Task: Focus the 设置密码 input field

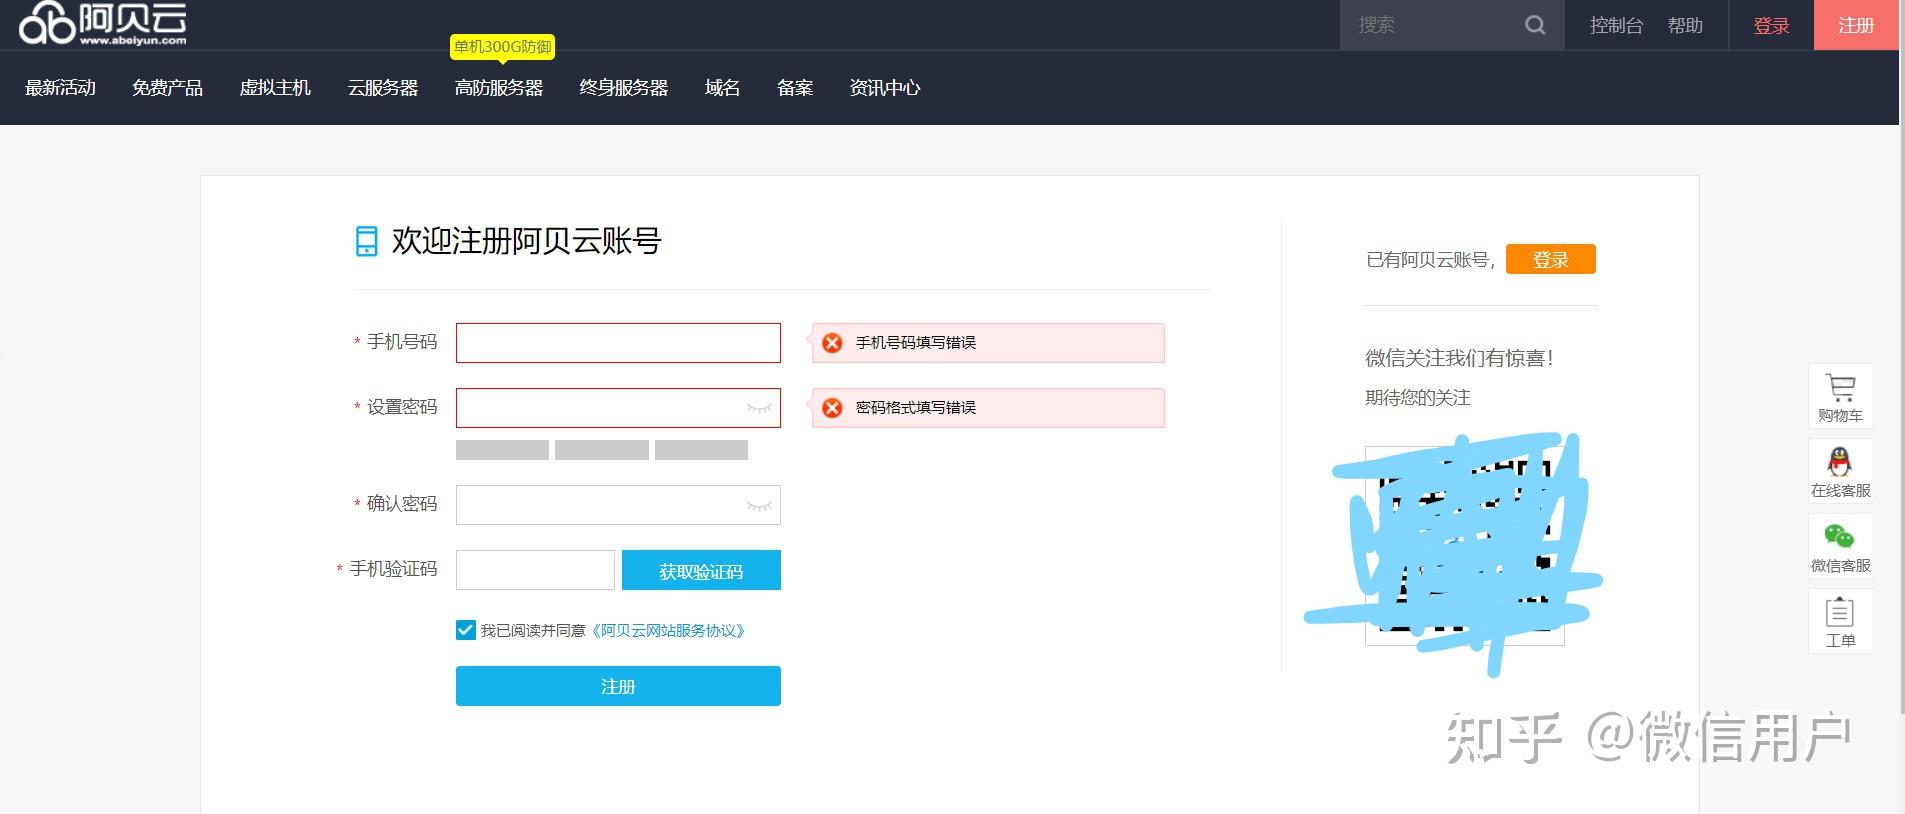Action: (x=618, y=408)
